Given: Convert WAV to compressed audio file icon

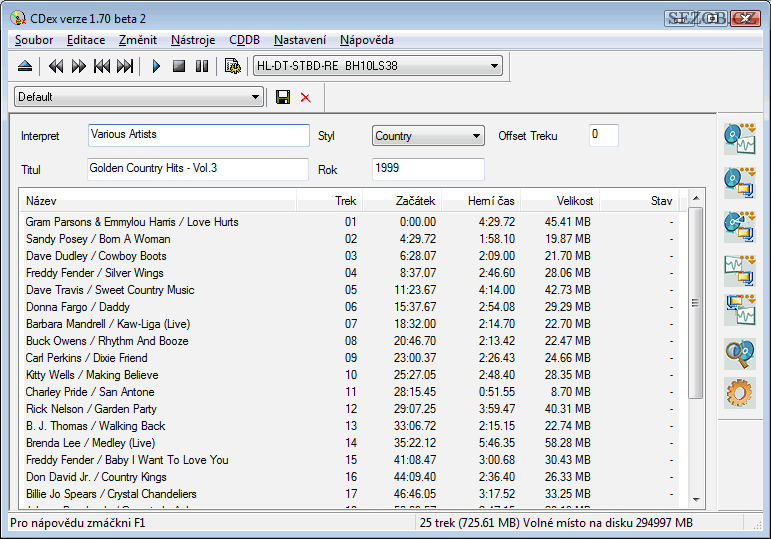Looking at the screenshot, I should pos(740,270).
